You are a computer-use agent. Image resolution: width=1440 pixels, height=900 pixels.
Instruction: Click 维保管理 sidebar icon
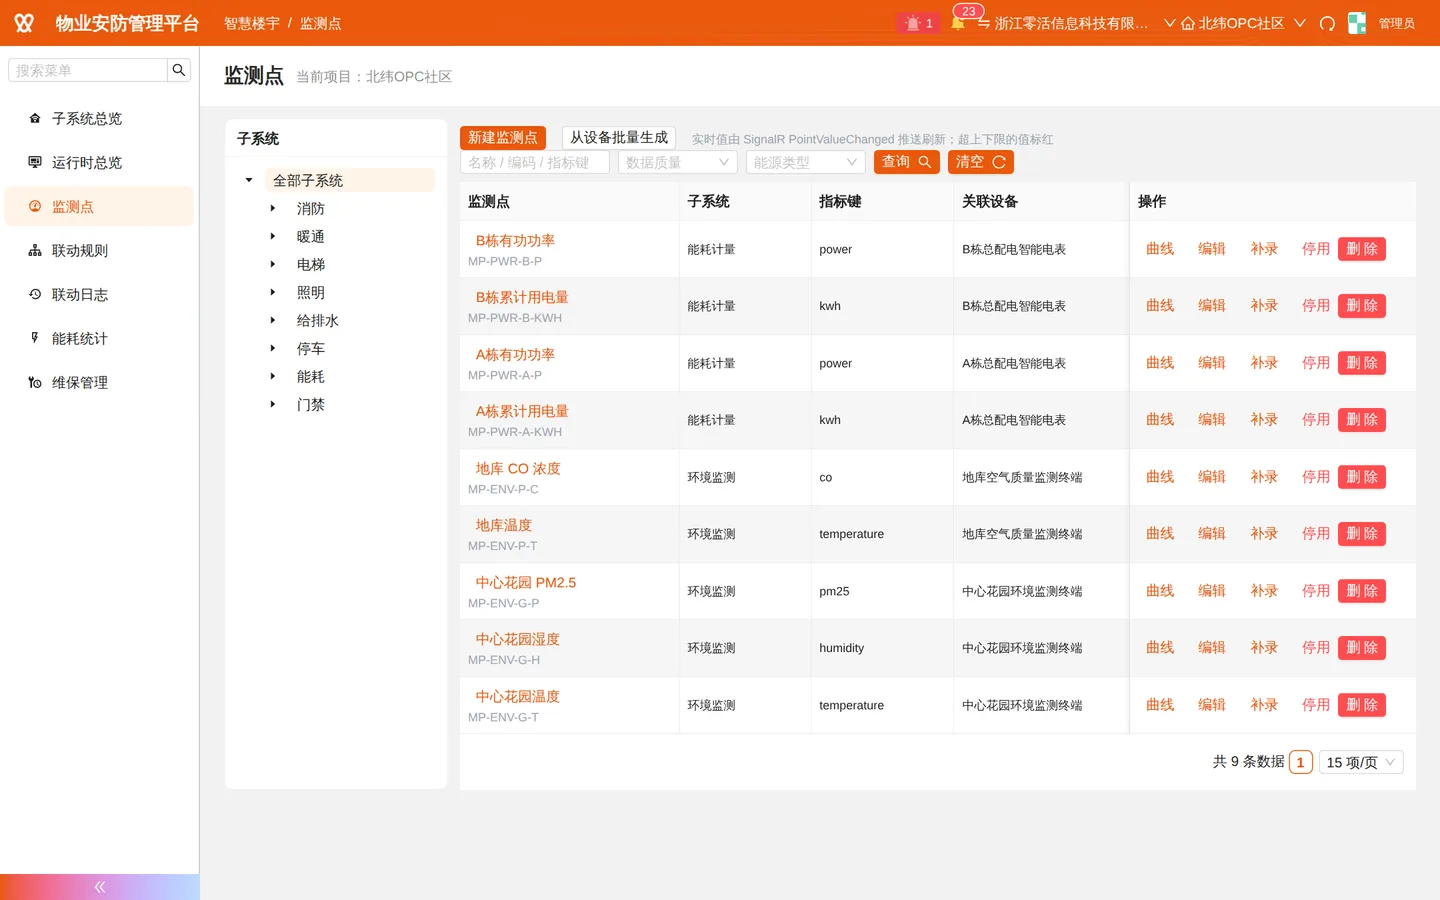click(x=35, y=382)
